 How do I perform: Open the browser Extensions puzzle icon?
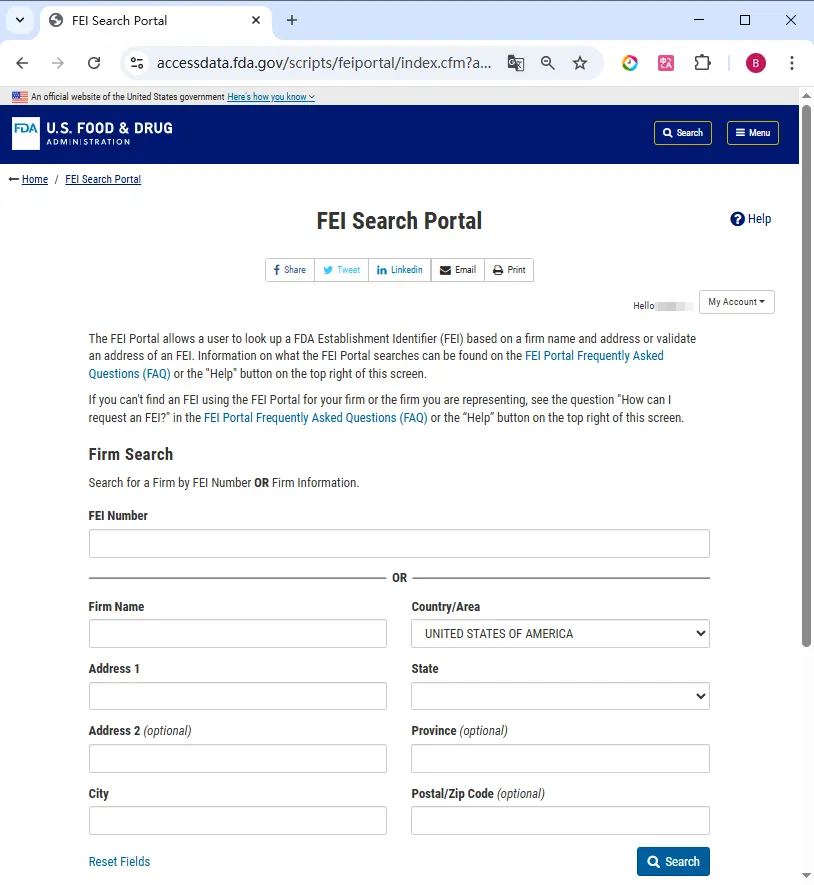(702, 63)
